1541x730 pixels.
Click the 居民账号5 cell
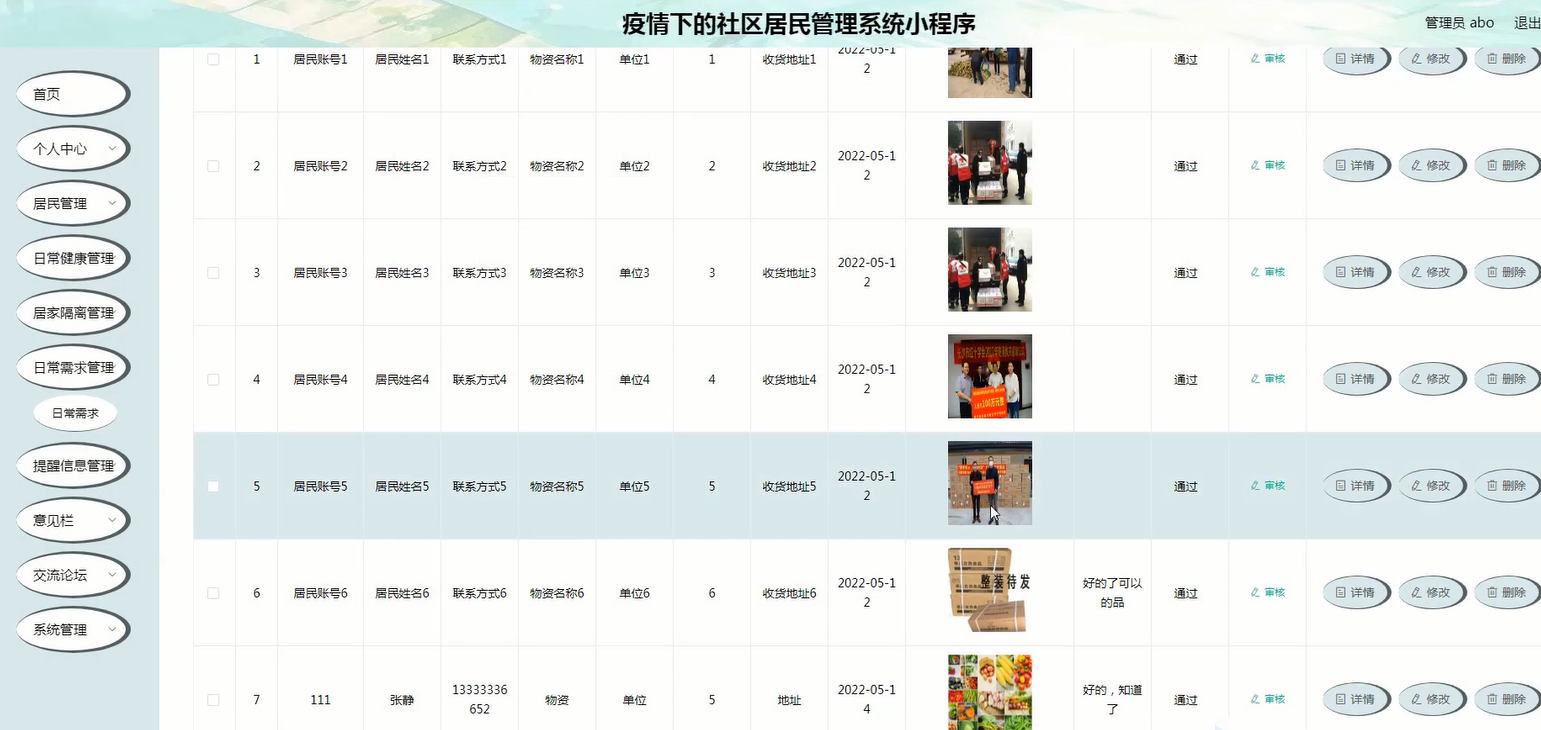coord(320,487)
